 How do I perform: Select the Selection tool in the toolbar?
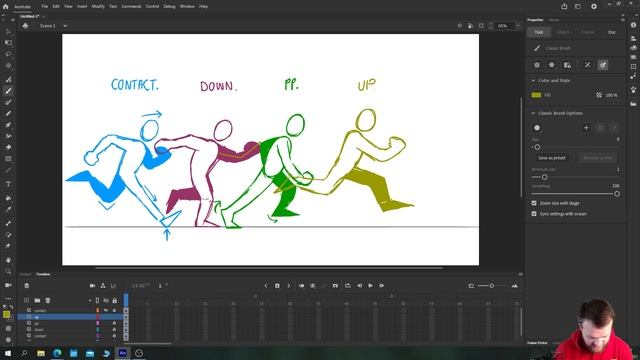click(x=8, y=31)
